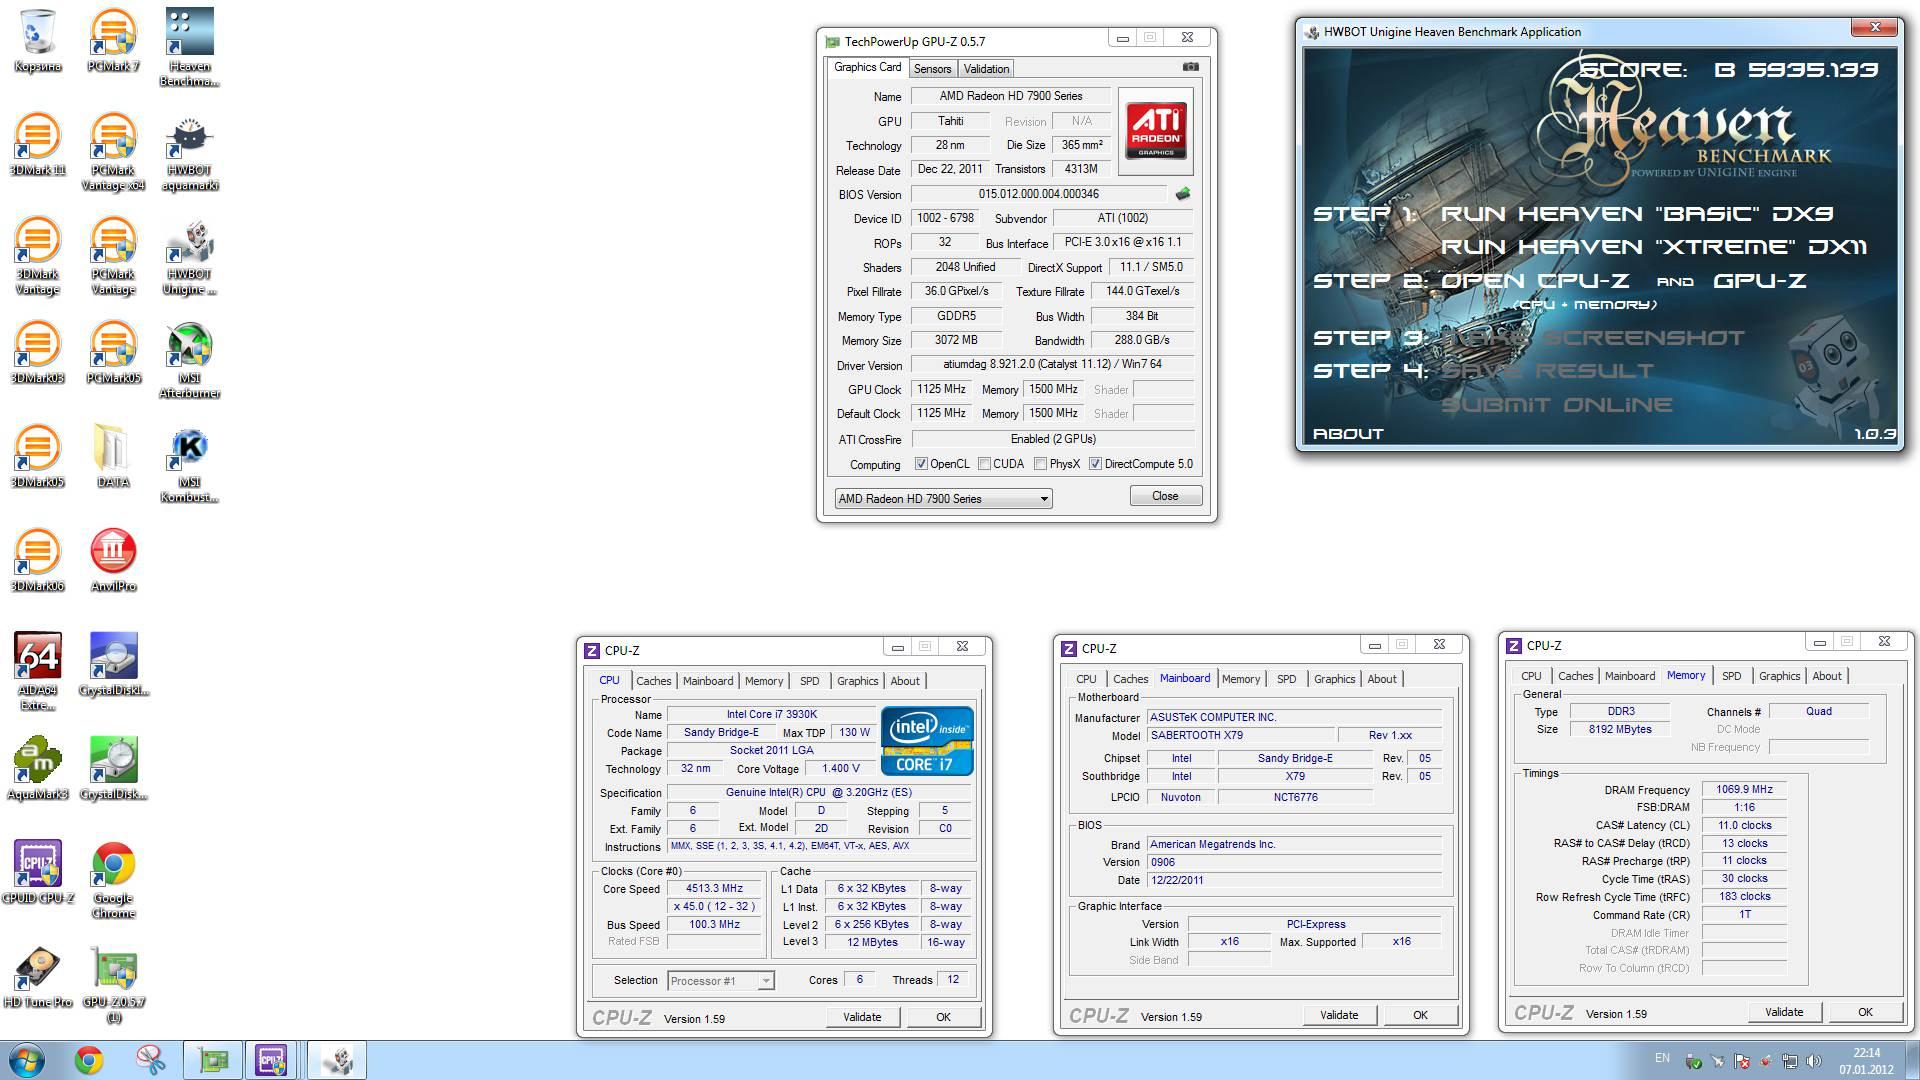Launch HWBOT Unigine desktop shortcut
The width and height of the screenshot is (1920, 1080).
click(x=189, y=255)
